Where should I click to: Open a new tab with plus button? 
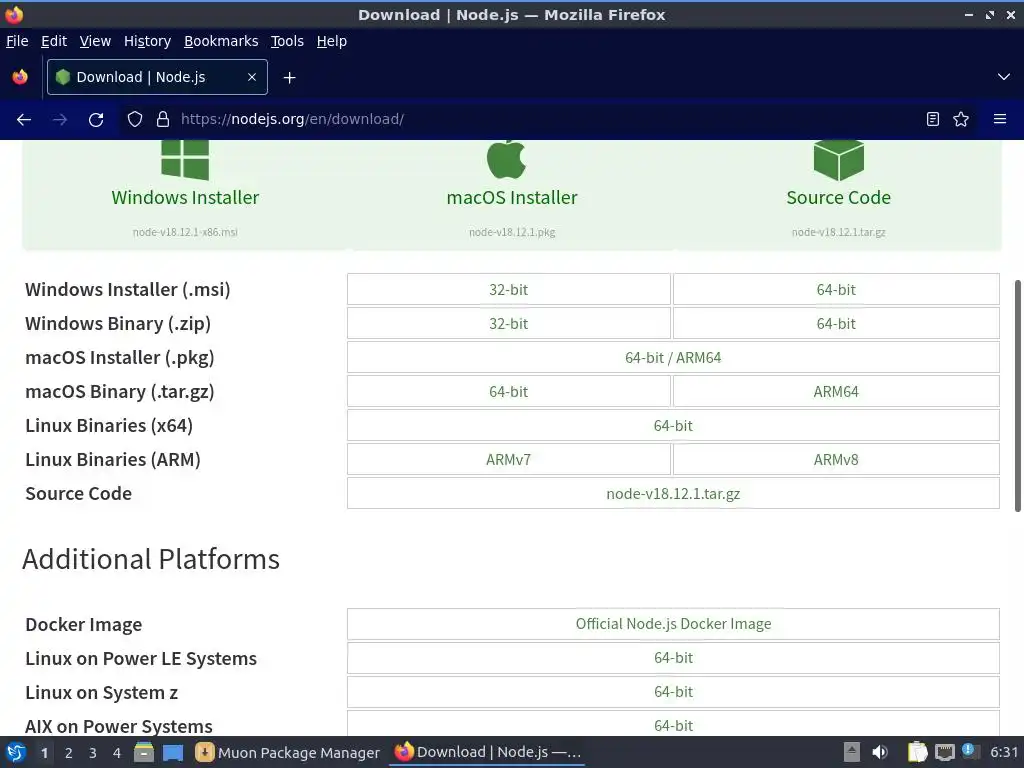pyautogui.click(x=289, y=78)
